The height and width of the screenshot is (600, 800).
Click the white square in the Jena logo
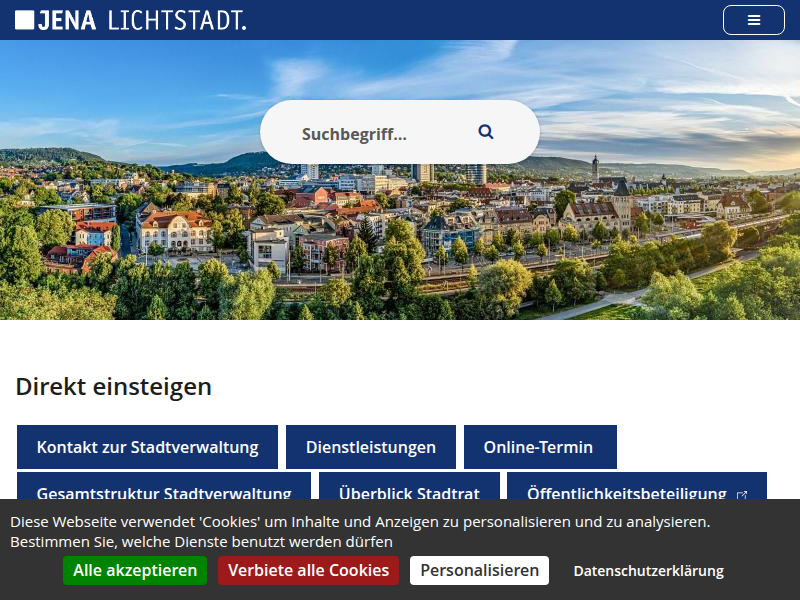(24, 20)
